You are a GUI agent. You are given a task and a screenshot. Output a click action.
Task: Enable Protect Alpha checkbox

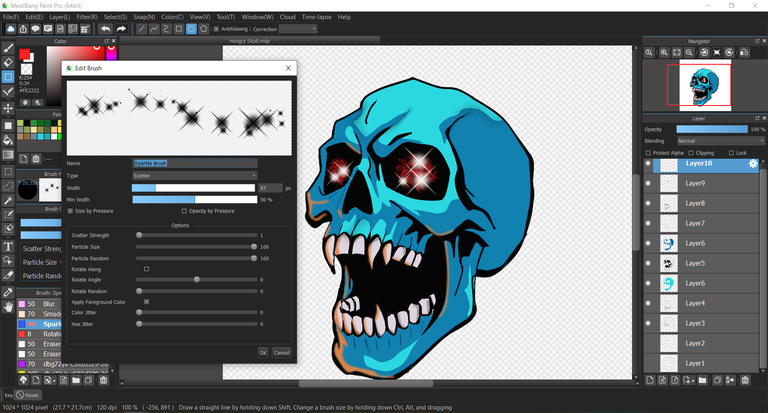click(x=648, y=153)
